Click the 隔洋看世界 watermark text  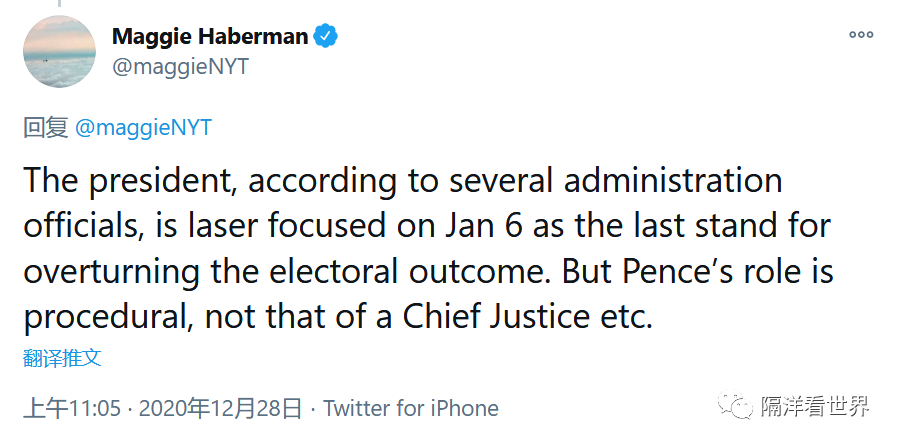click(816, 407)
